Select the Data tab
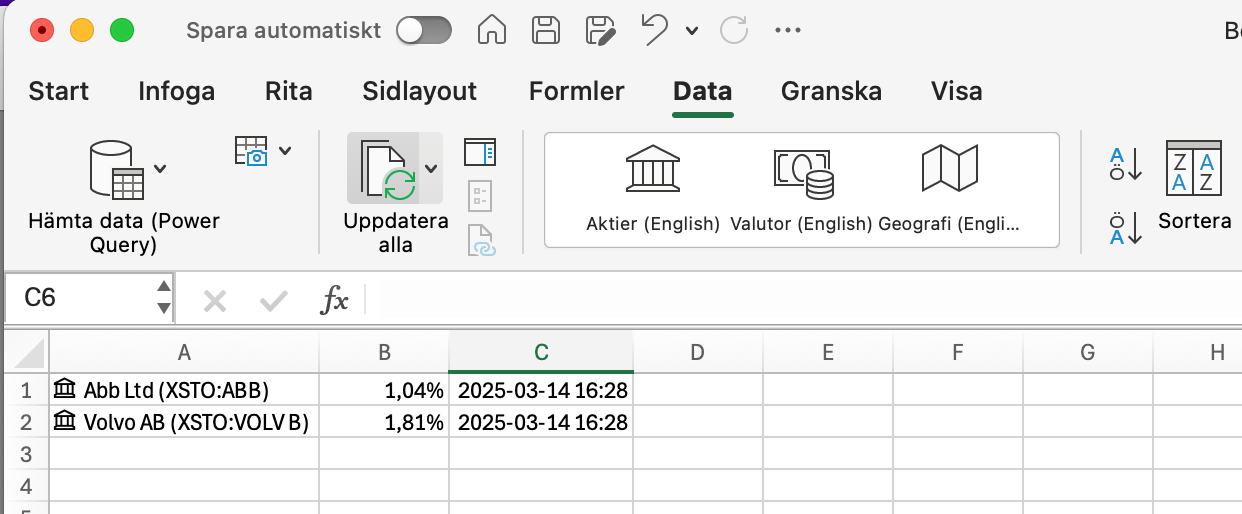 (x=703, y=92)
